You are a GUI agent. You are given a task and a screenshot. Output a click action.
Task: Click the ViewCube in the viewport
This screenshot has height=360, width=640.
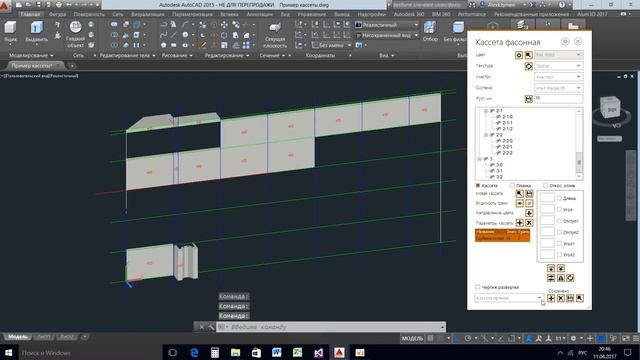click(x=610, y=108)
